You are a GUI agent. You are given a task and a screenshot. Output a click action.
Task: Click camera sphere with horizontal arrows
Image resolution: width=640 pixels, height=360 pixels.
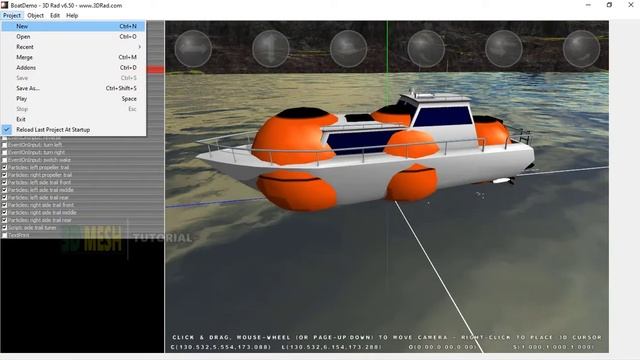tap(193, 49)
